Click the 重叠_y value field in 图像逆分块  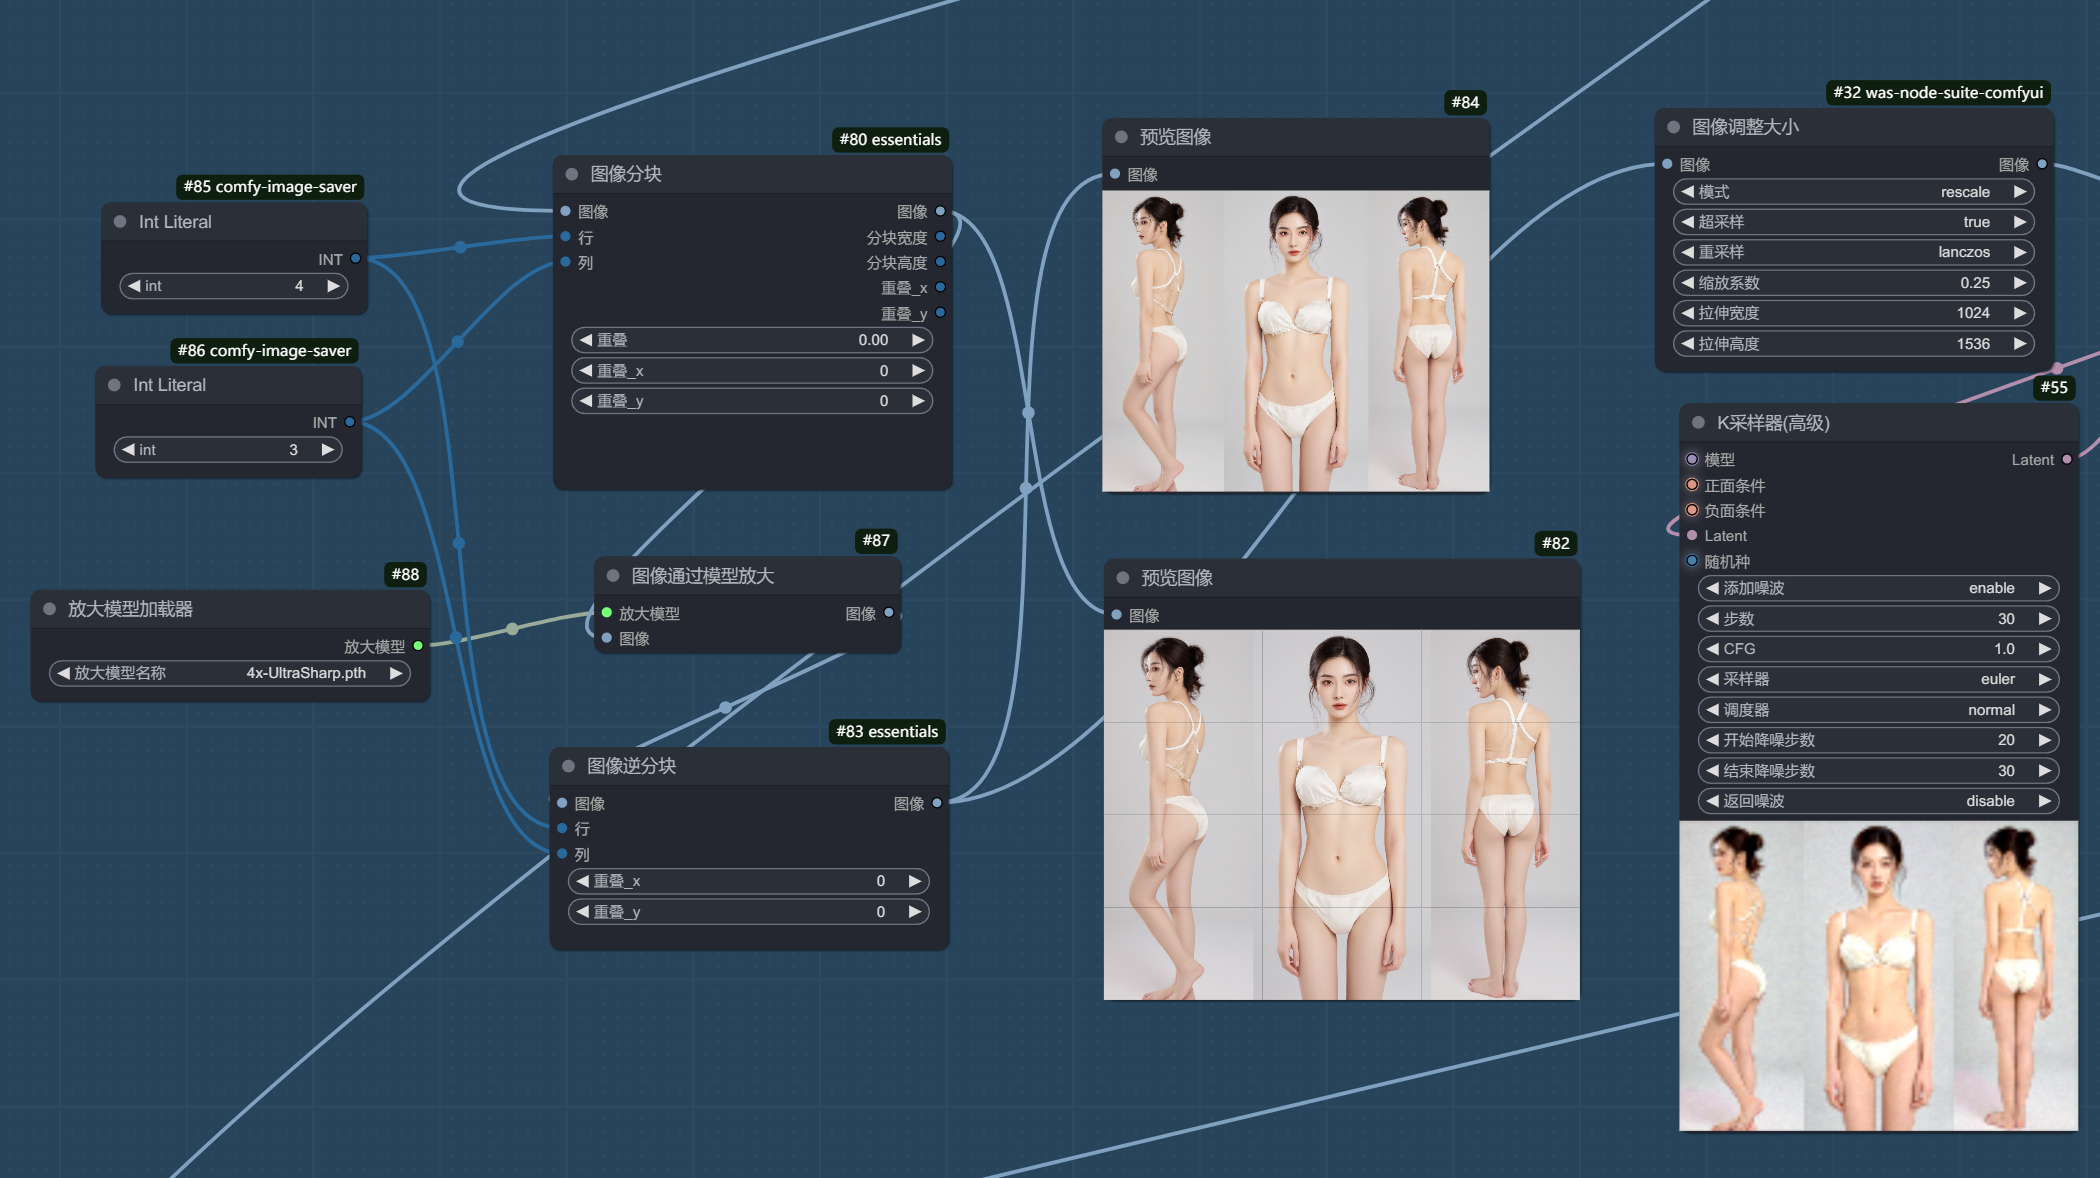click(749, 912)
